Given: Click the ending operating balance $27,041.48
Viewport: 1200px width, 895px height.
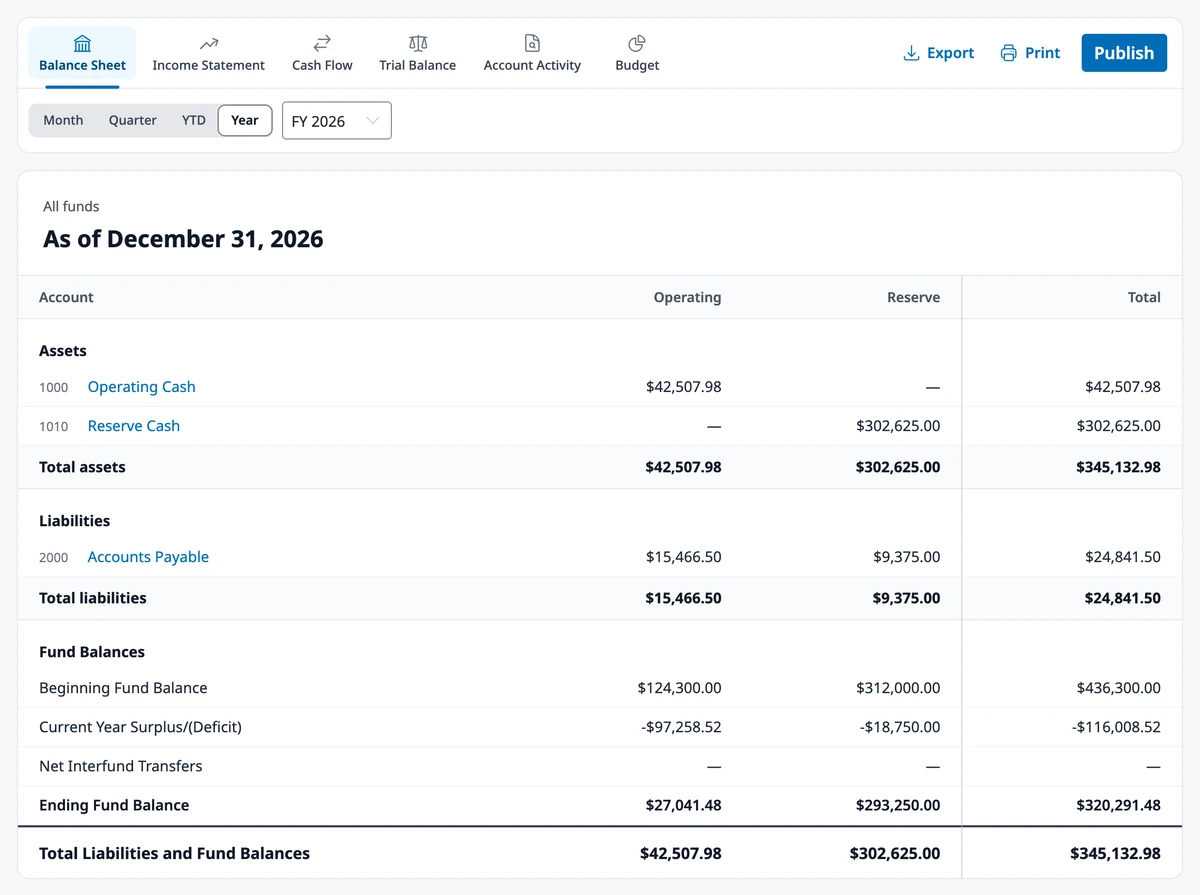Looking at the screenshot, I should tap(683, 805).
